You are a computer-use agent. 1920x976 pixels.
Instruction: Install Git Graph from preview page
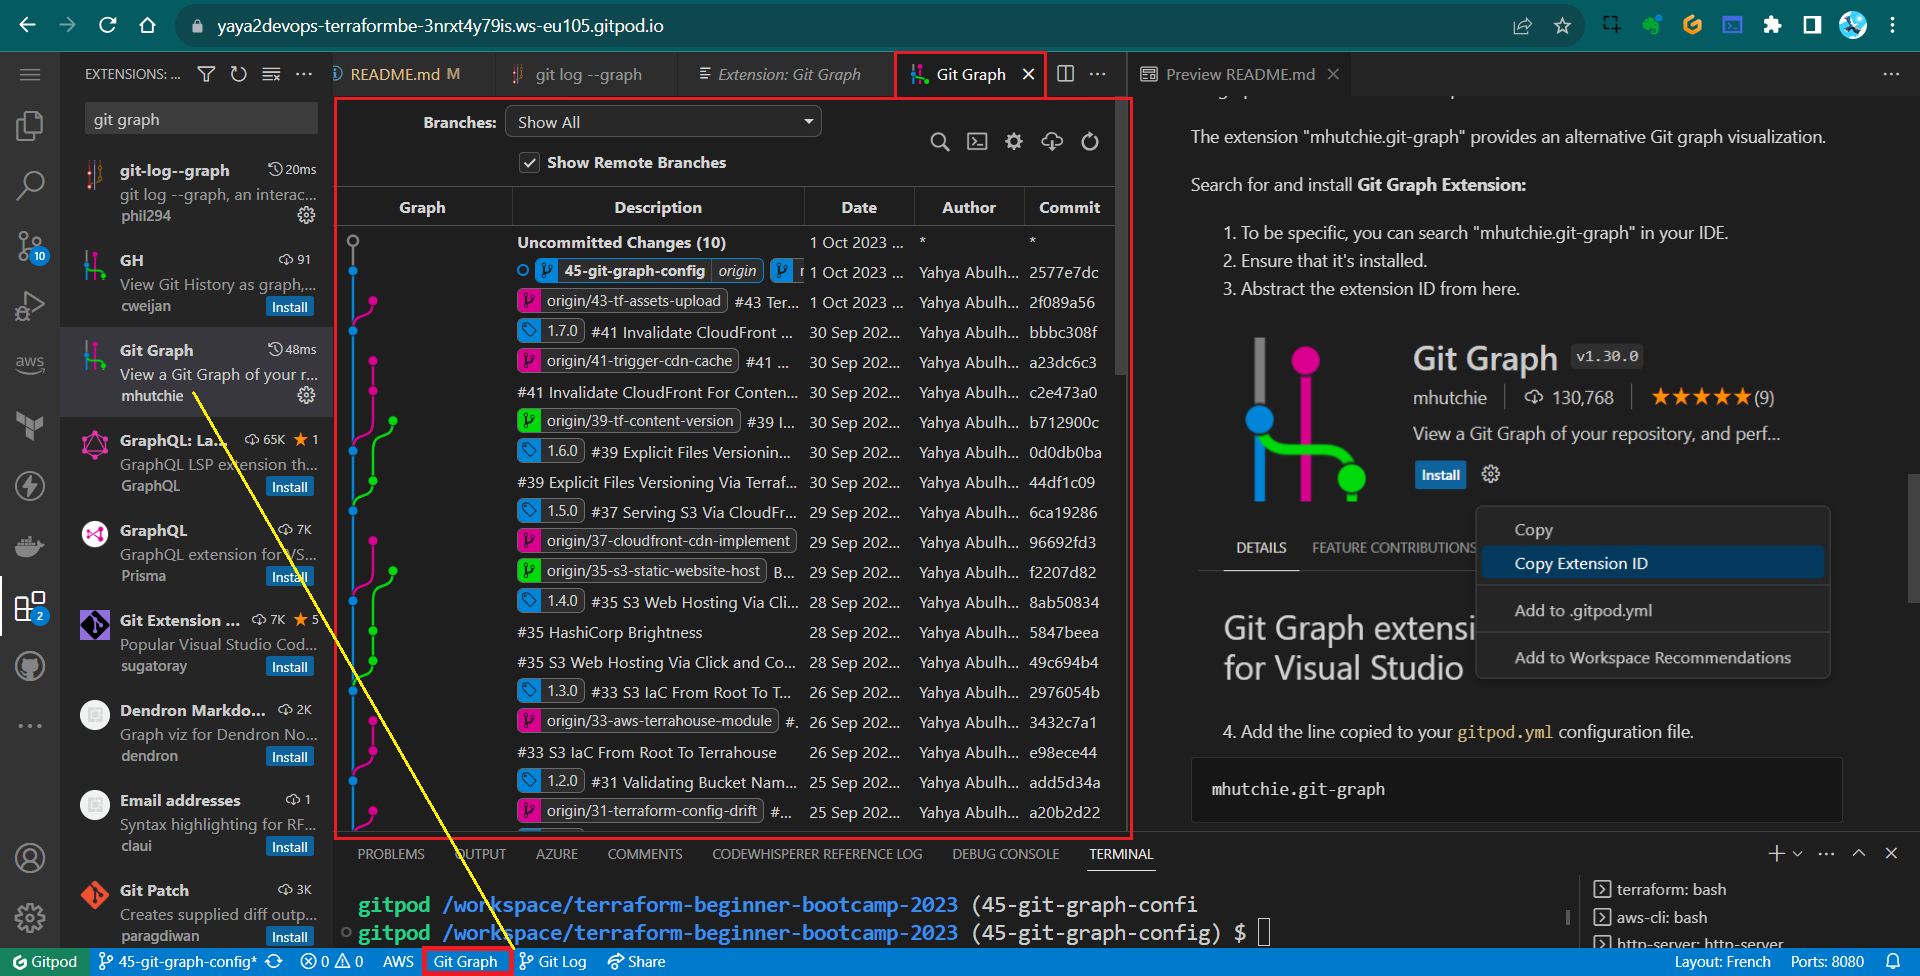1440,475
